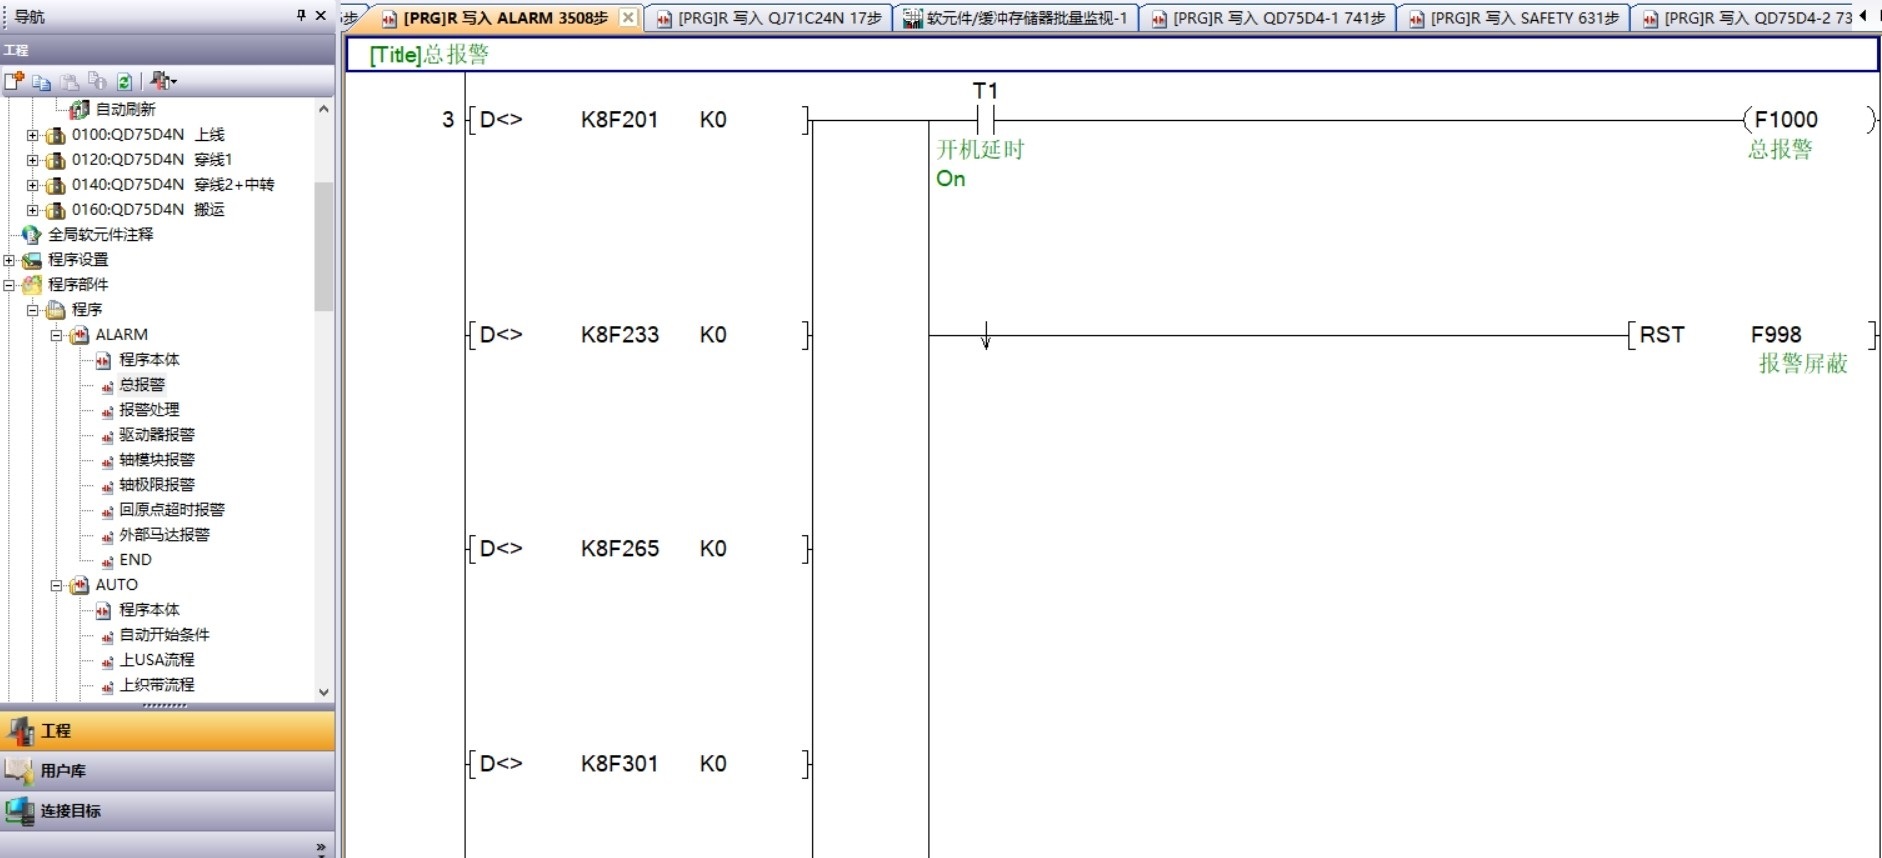Click the 0120:QD75D4N 穿线1 module icon
Screen dimensions: 1882x858
(x=56, y=160)
